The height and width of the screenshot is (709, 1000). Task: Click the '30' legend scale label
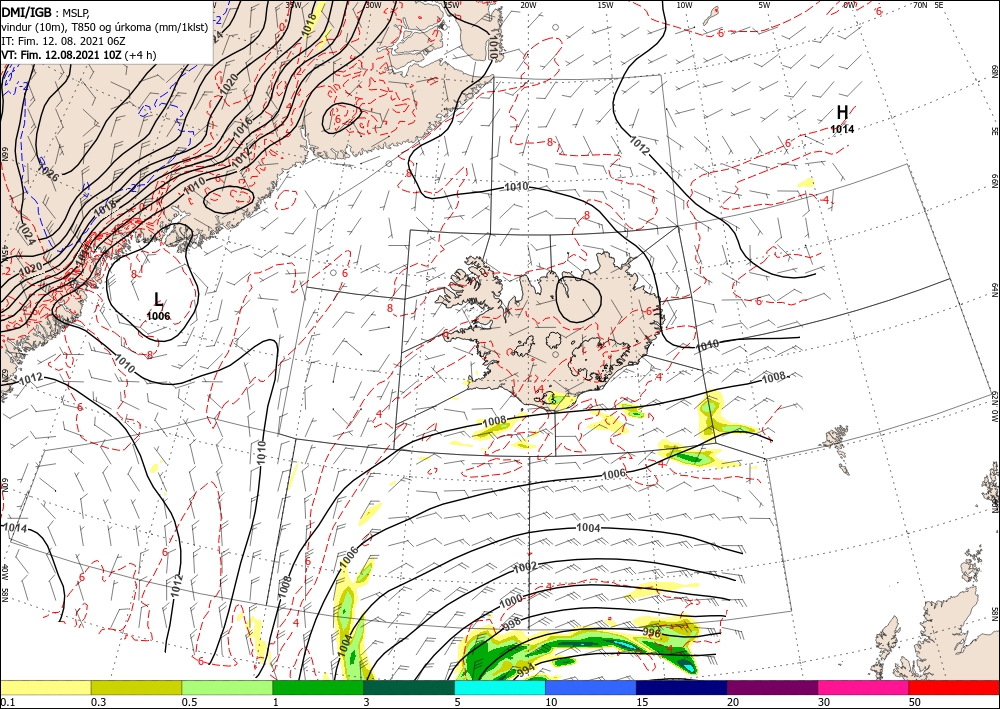pos(824,702)
